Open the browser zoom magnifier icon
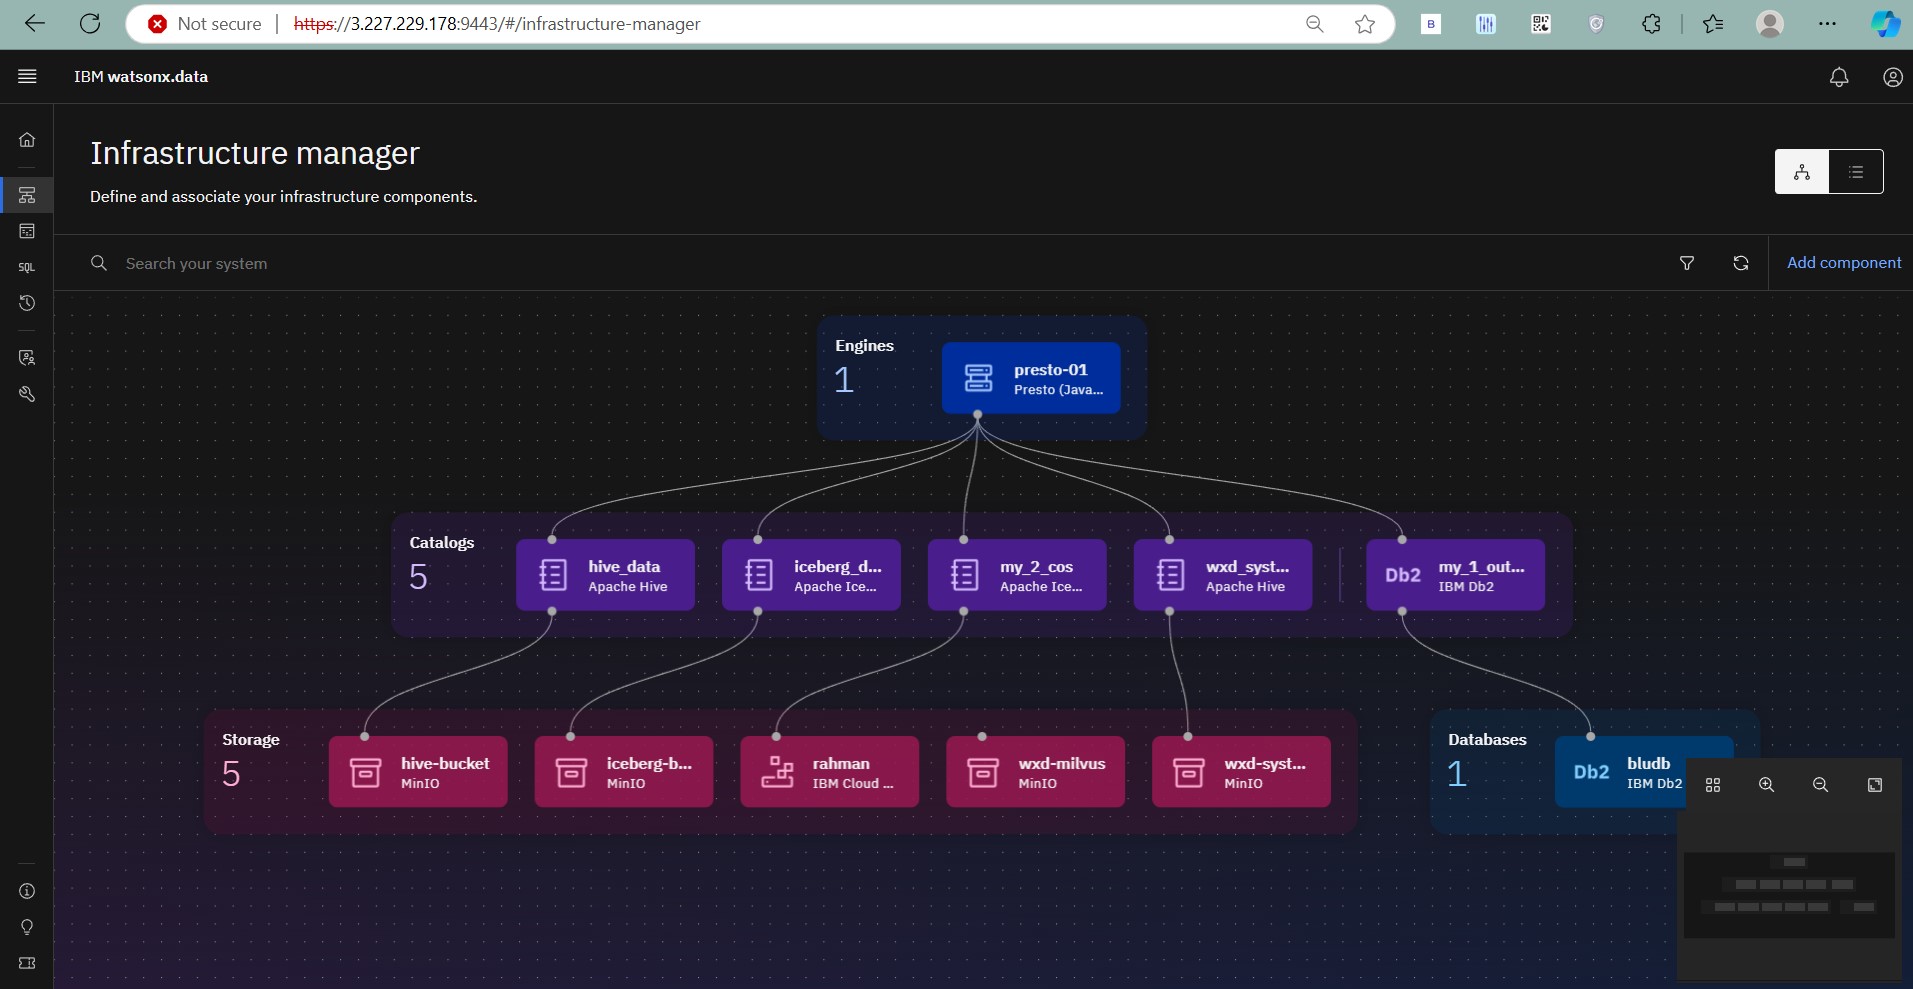The width and height of the screenshot is (1913, 989). coord(1315,24)
